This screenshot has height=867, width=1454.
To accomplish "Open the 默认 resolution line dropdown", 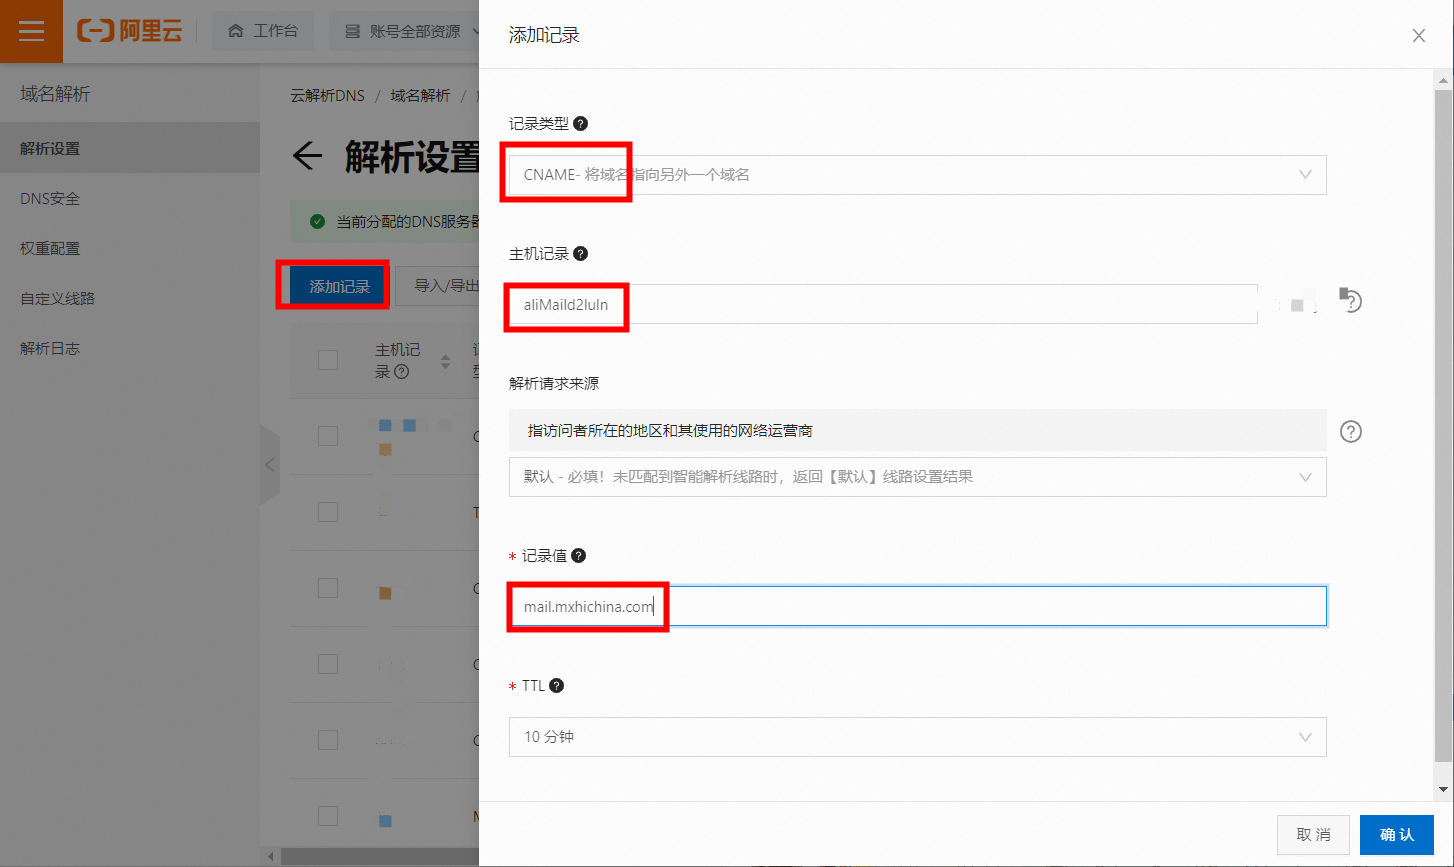I will coord(1305,477).
